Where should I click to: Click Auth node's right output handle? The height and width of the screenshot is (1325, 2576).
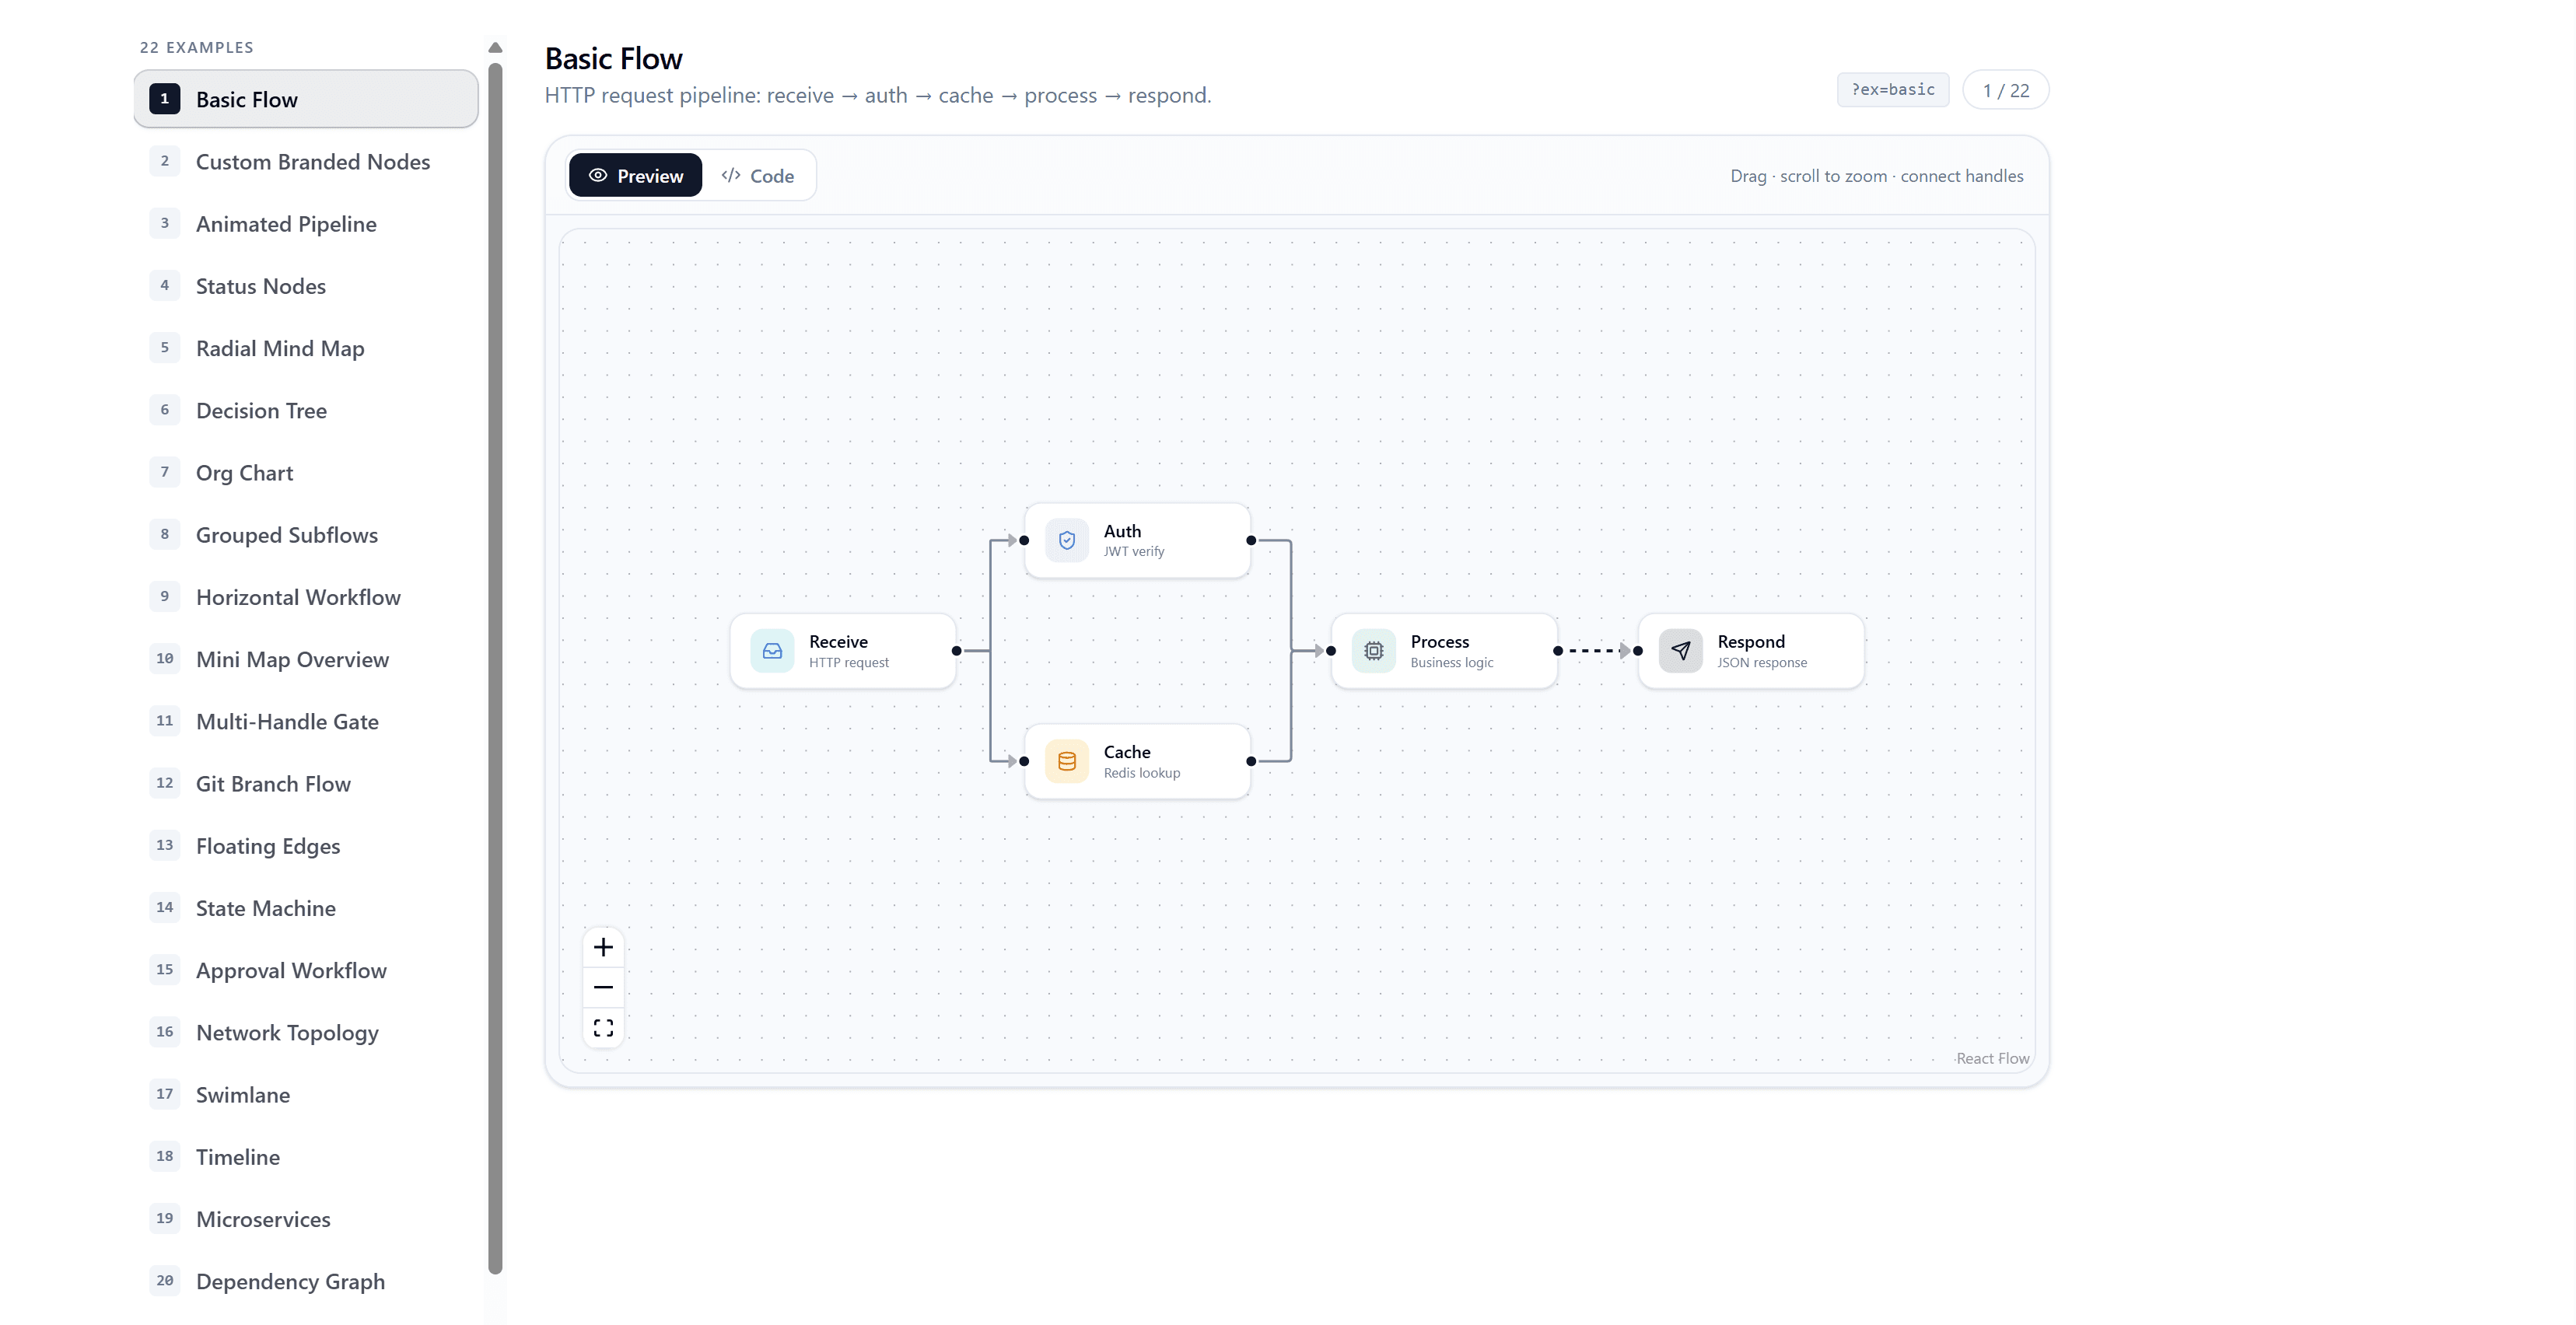coord(1251,540)
